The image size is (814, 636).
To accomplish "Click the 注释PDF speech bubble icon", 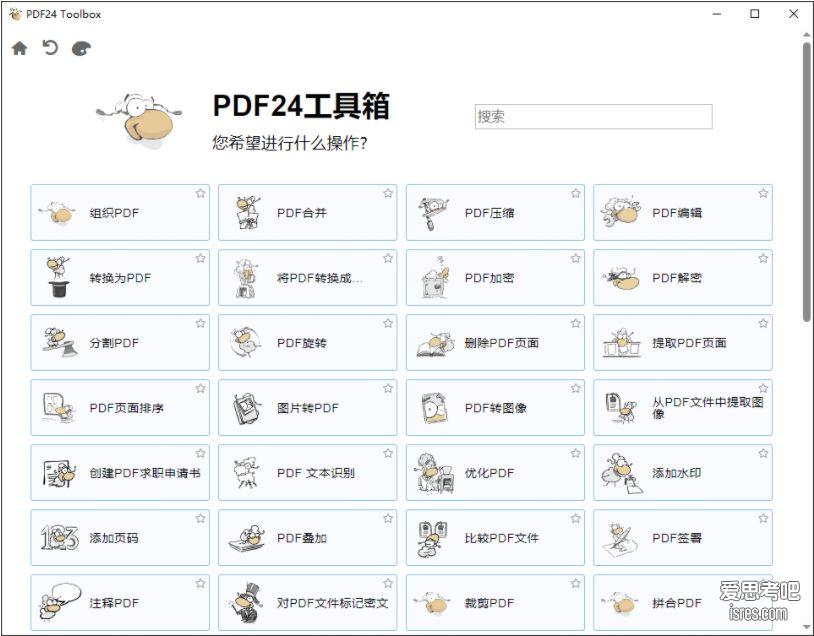I will coord(60,602).
